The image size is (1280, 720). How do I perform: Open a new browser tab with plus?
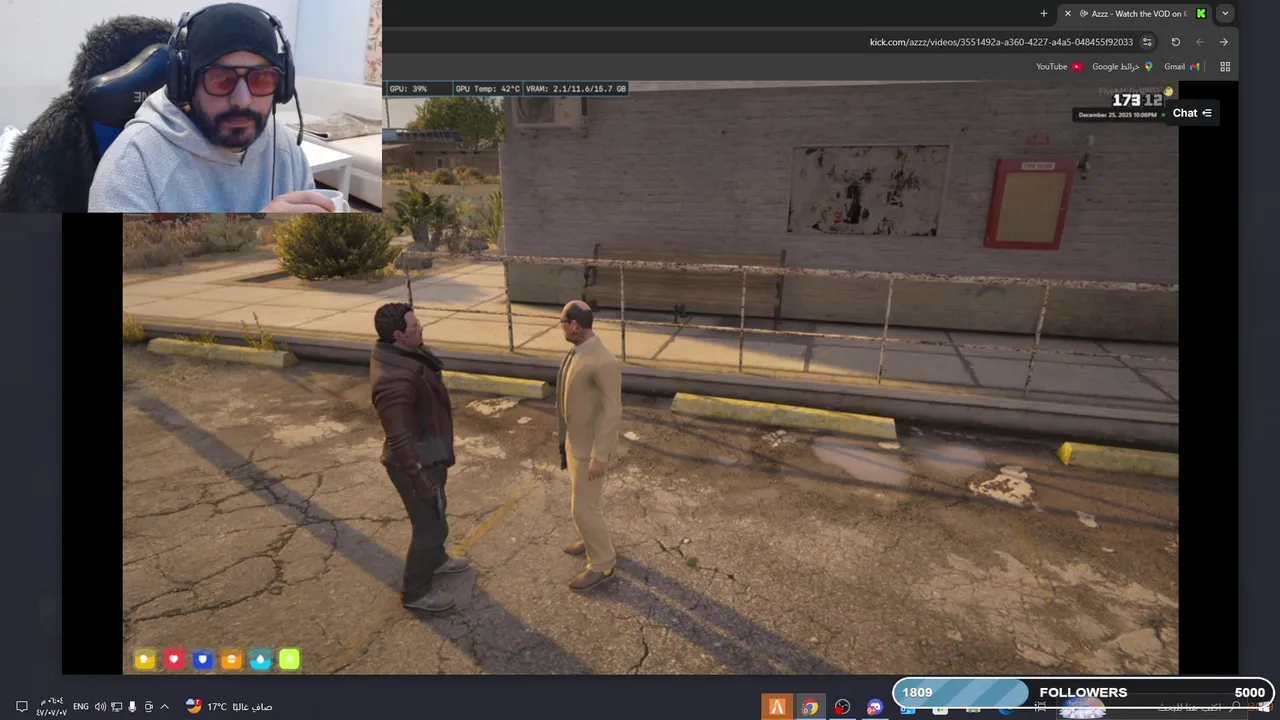pyautogui.click(x=1043, y=14)
